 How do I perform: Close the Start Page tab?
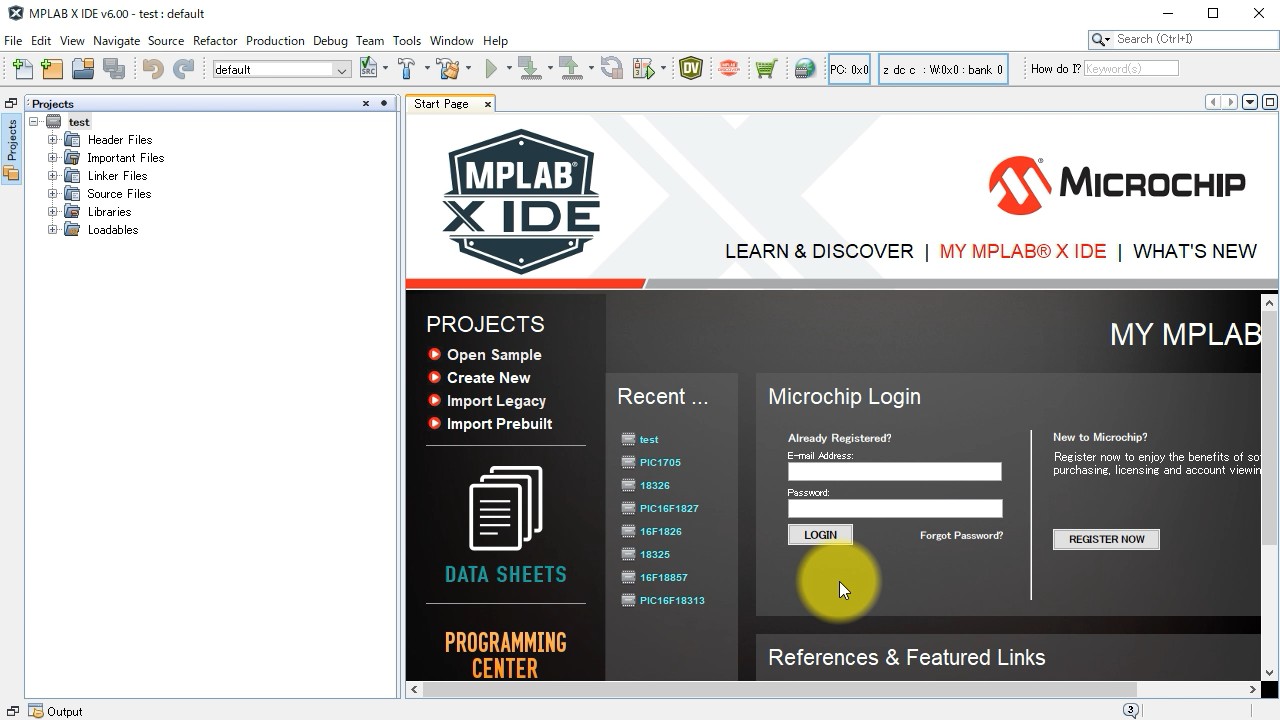click(488, 104)
